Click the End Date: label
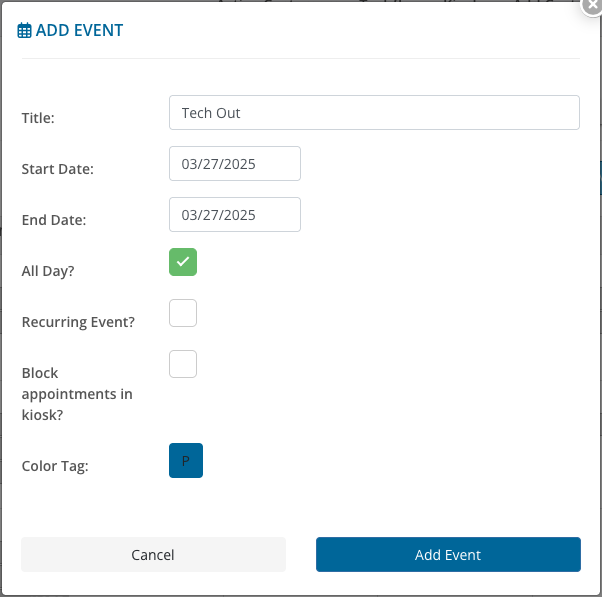This screenshot has height=597, width=602. coord(54,220)
